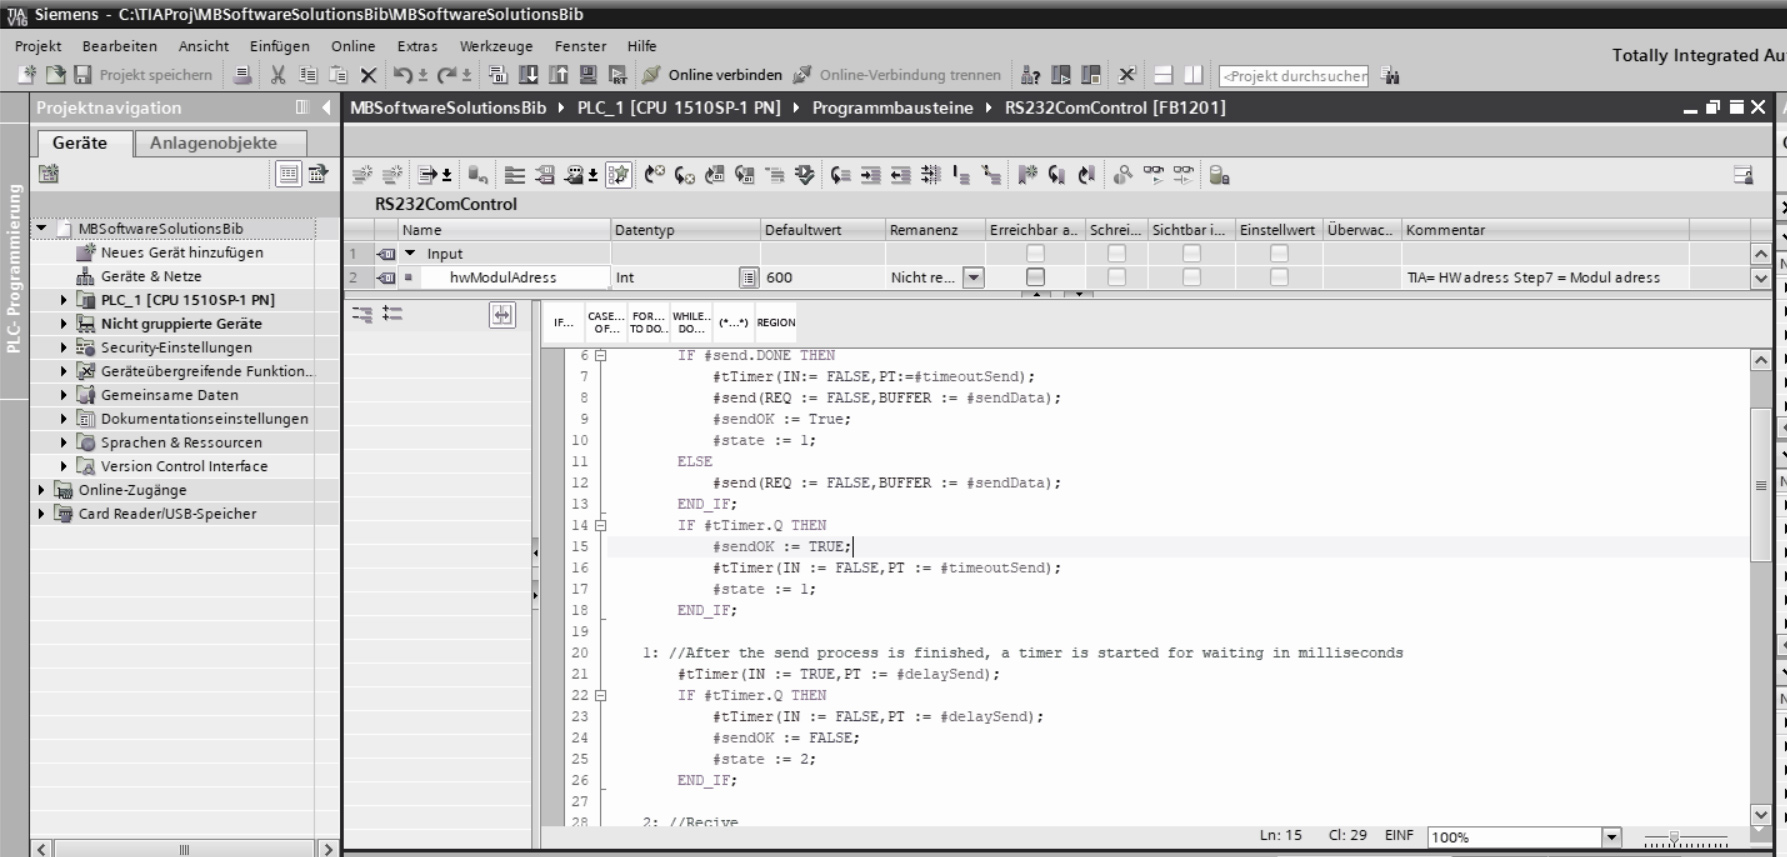The image size is (1787, 857).
Task: Delete selection with the X icon
Action: point(368,75)
